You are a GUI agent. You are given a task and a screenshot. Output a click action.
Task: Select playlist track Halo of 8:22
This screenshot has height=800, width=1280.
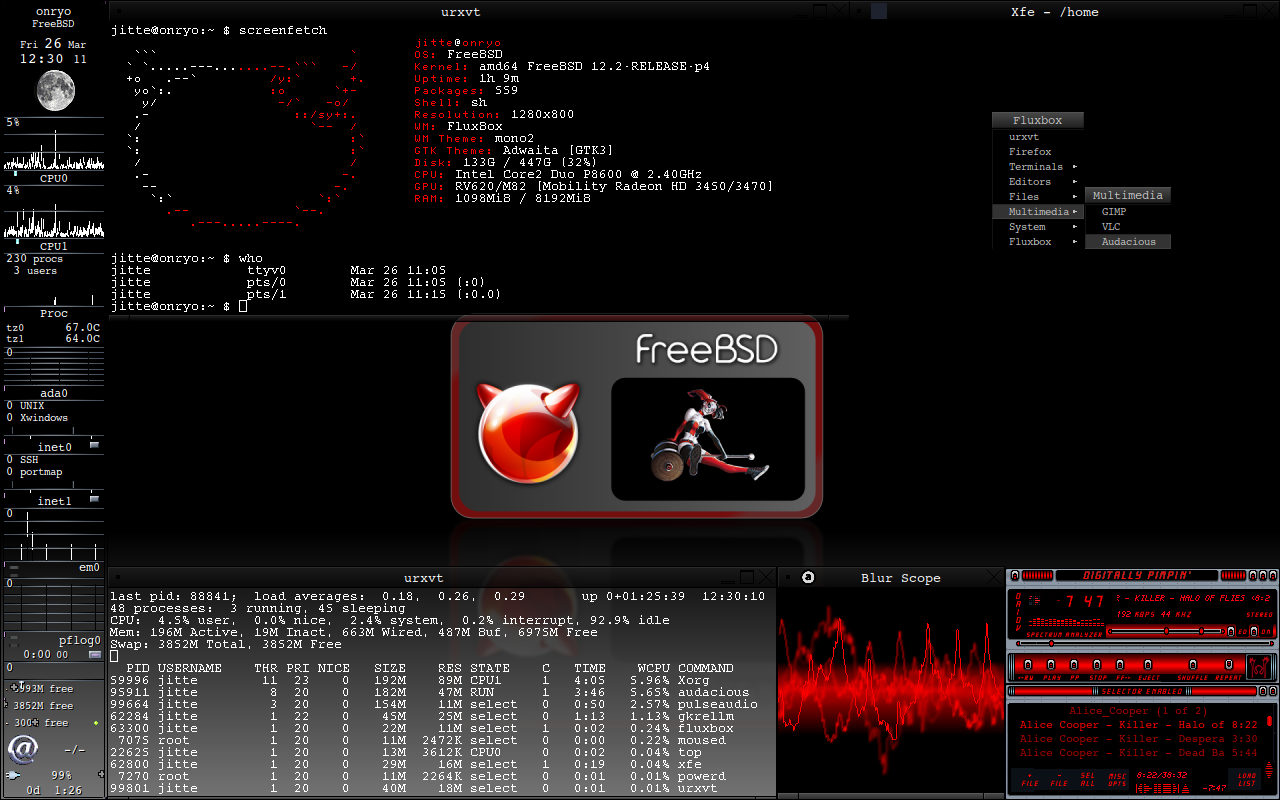point(1139,725)
